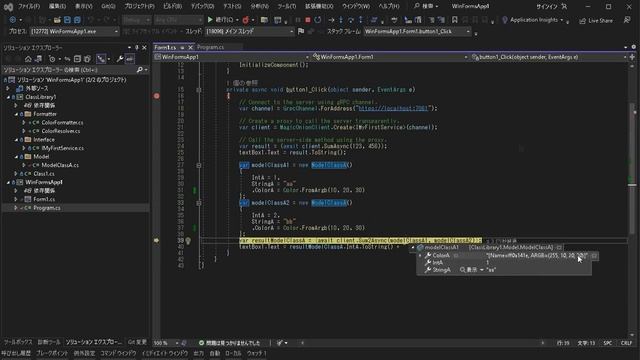Toggle Track Active Item in Solution Explorer
Image resolution: width=640 pixels, height=360 pixels.
tap(101, 59)
